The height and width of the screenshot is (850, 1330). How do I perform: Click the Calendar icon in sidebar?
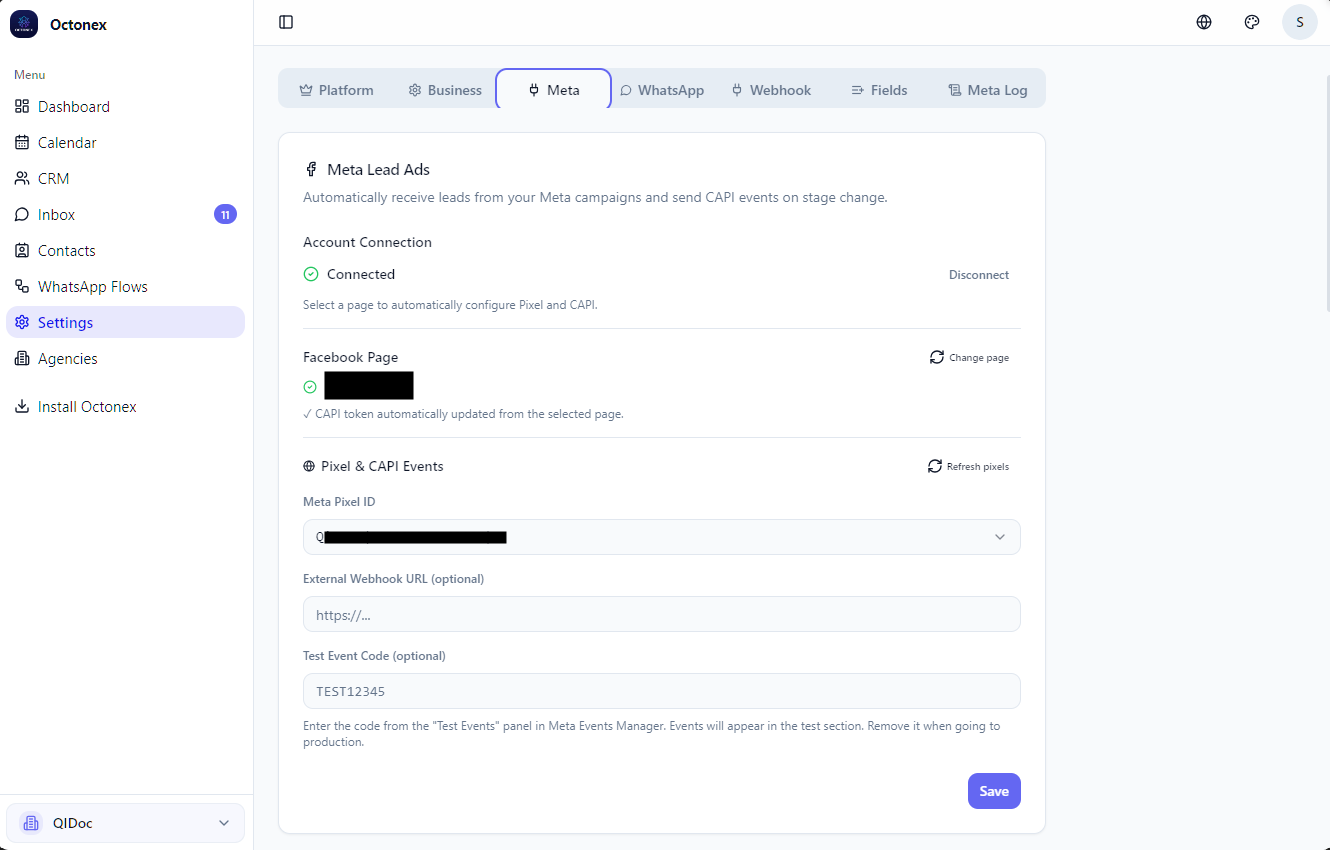tap(22, 142)
